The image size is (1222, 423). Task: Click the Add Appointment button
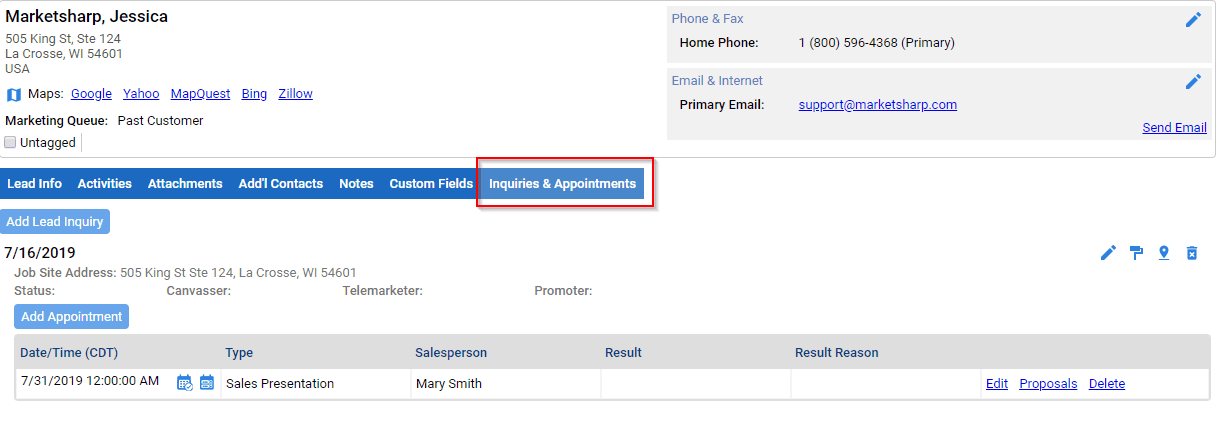[x=72, y=317]
